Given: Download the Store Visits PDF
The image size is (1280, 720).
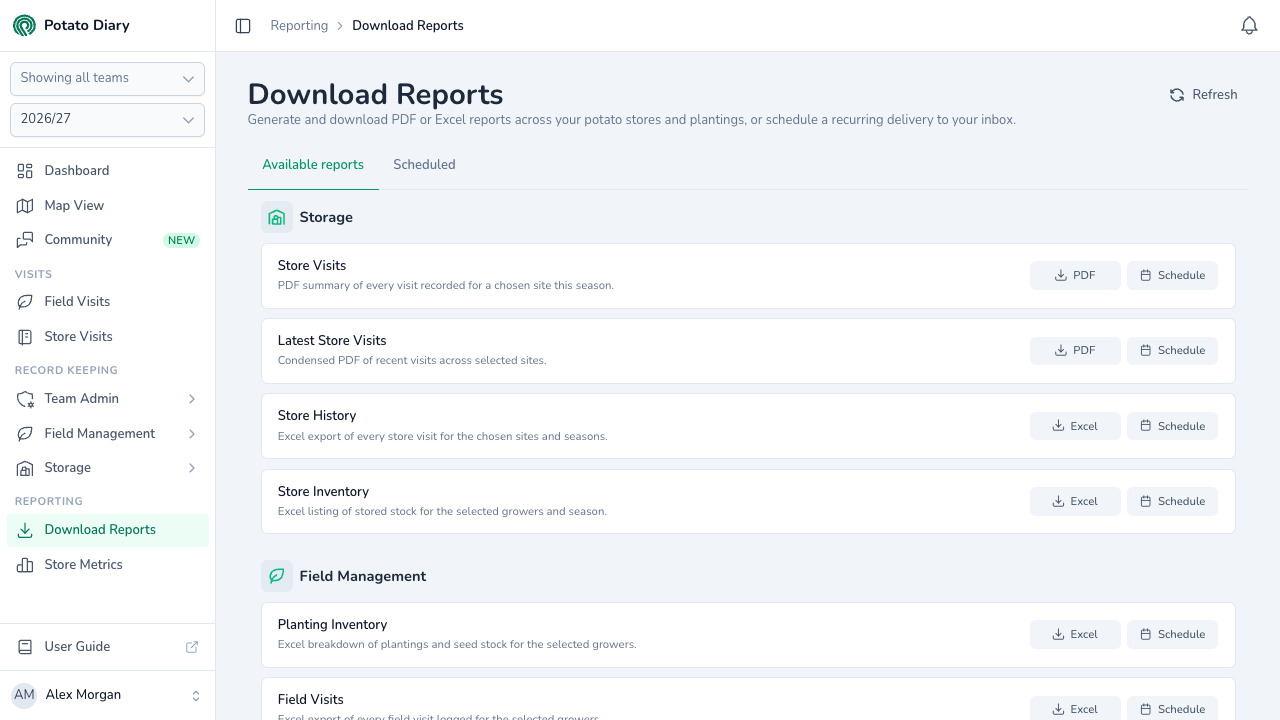Looking at the screenshot, I should coord(1075,276).
